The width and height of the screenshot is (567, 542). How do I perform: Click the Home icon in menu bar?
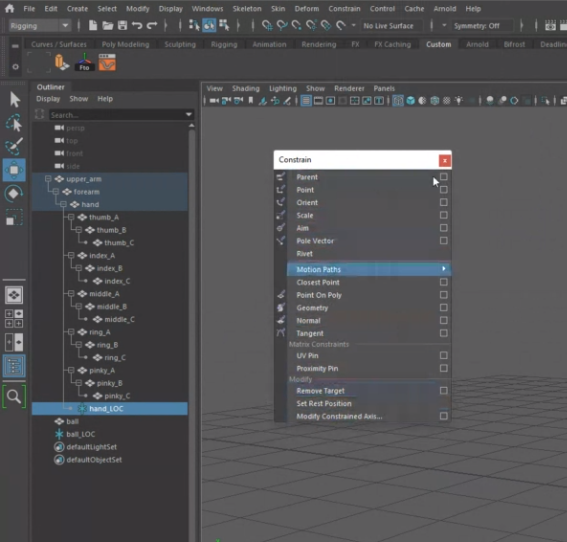10,8
